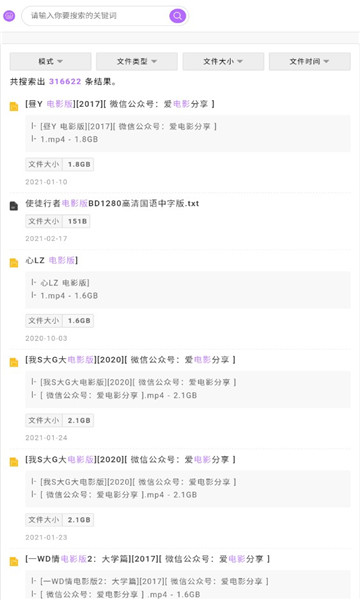Click the file icon beside 一WD情电影版2 result
The height and width of the screenshot is (600, 360).
[x=14, y=561]
